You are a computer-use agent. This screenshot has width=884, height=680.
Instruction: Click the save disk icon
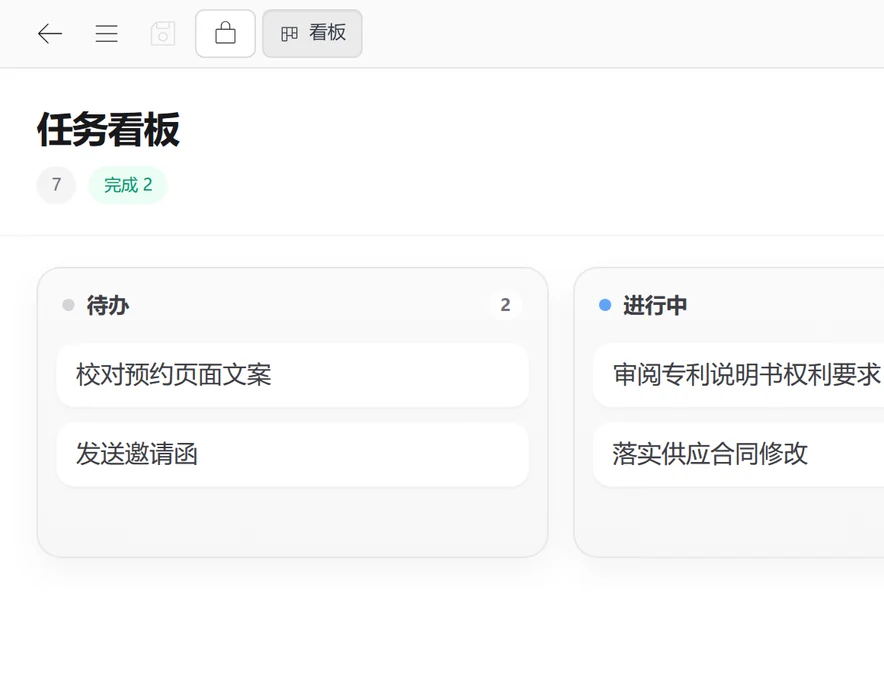[163, 34]
